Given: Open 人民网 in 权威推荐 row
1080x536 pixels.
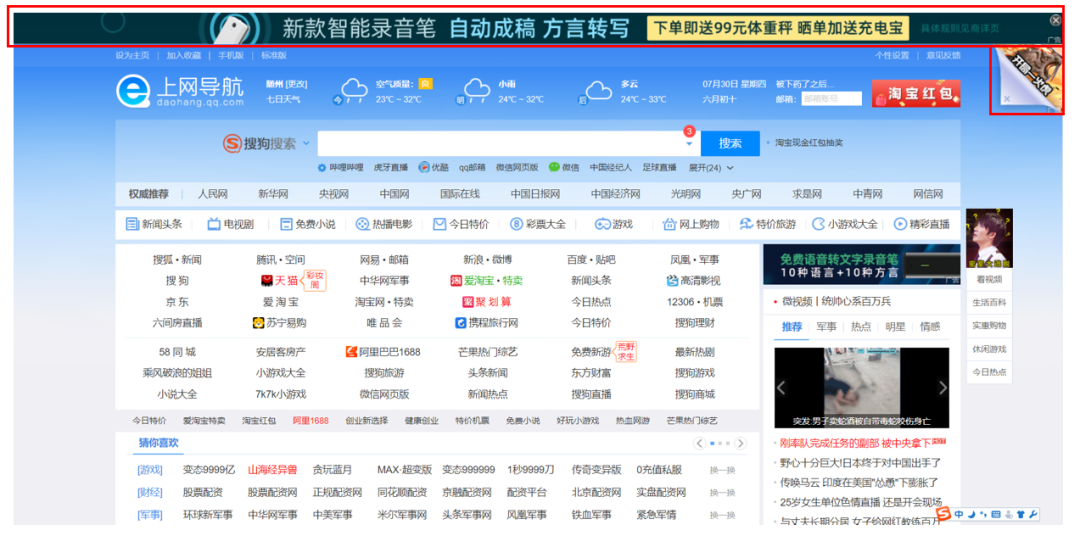Looking at the screenshot, I should [212, 194].
